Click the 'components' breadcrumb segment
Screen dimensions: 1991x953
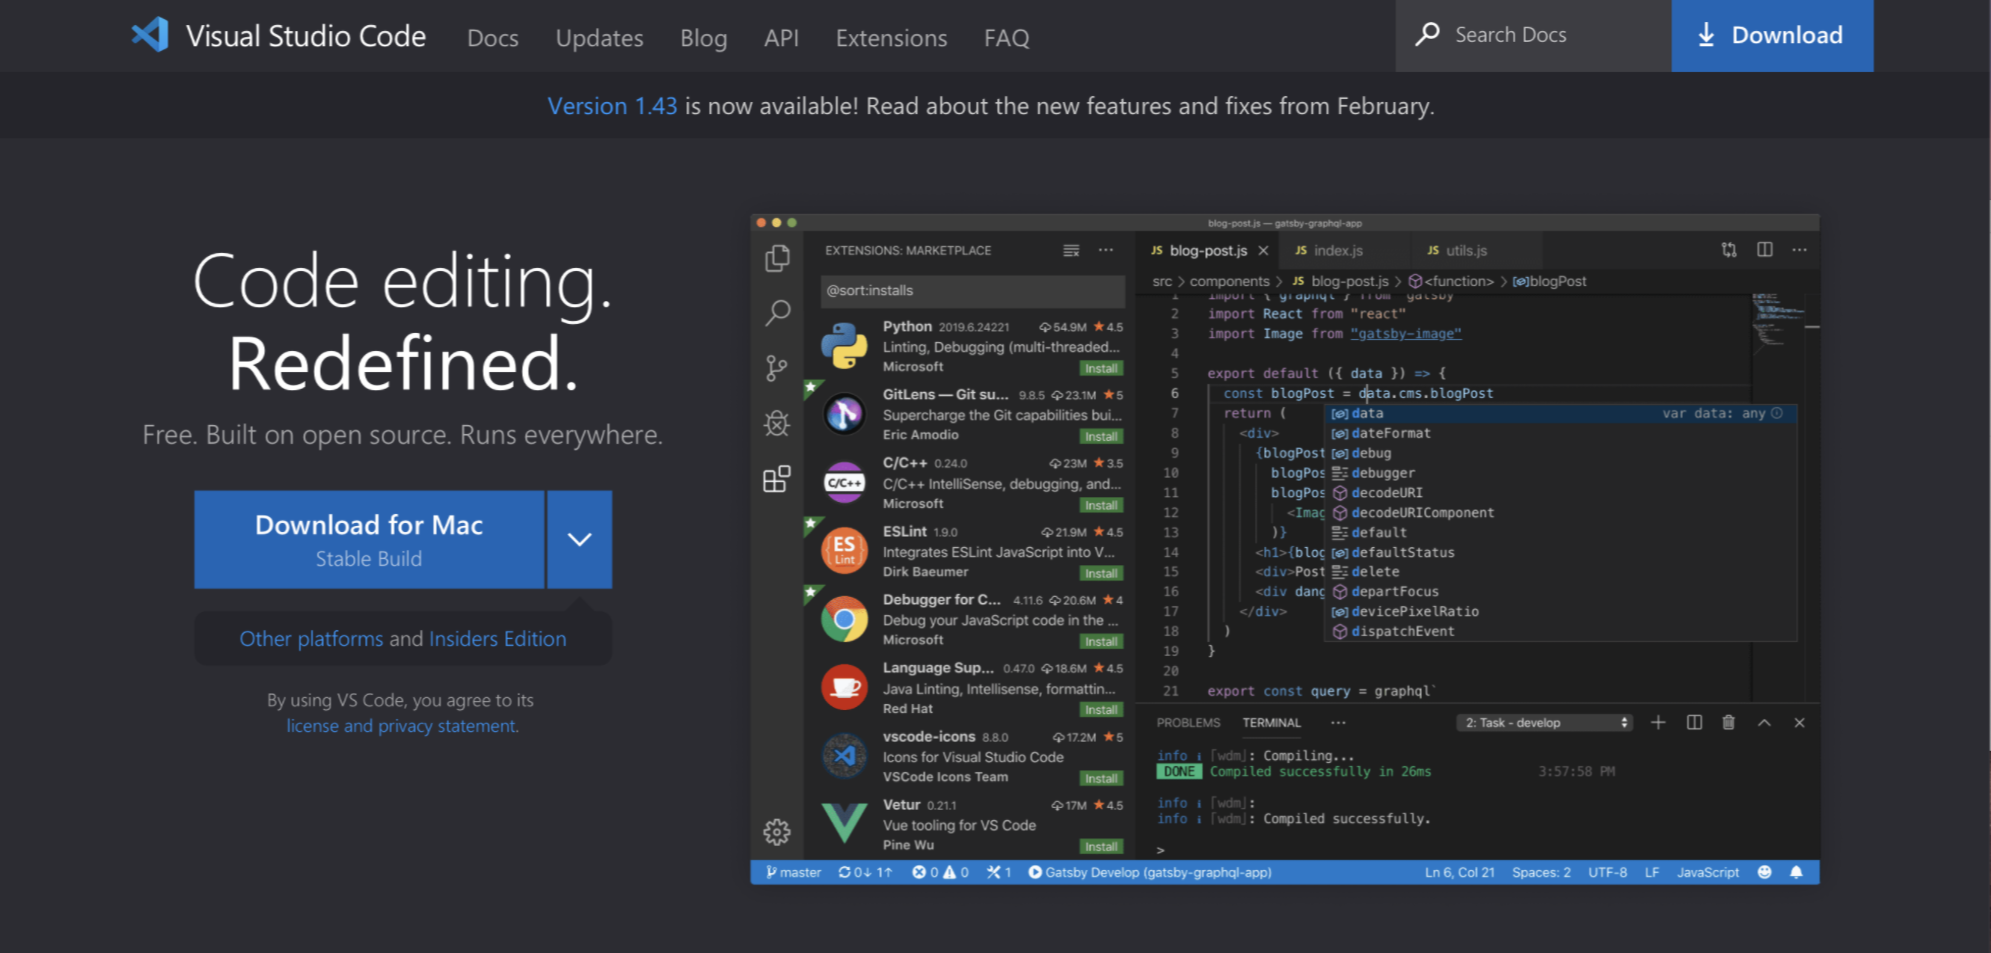pos(1229,281)
